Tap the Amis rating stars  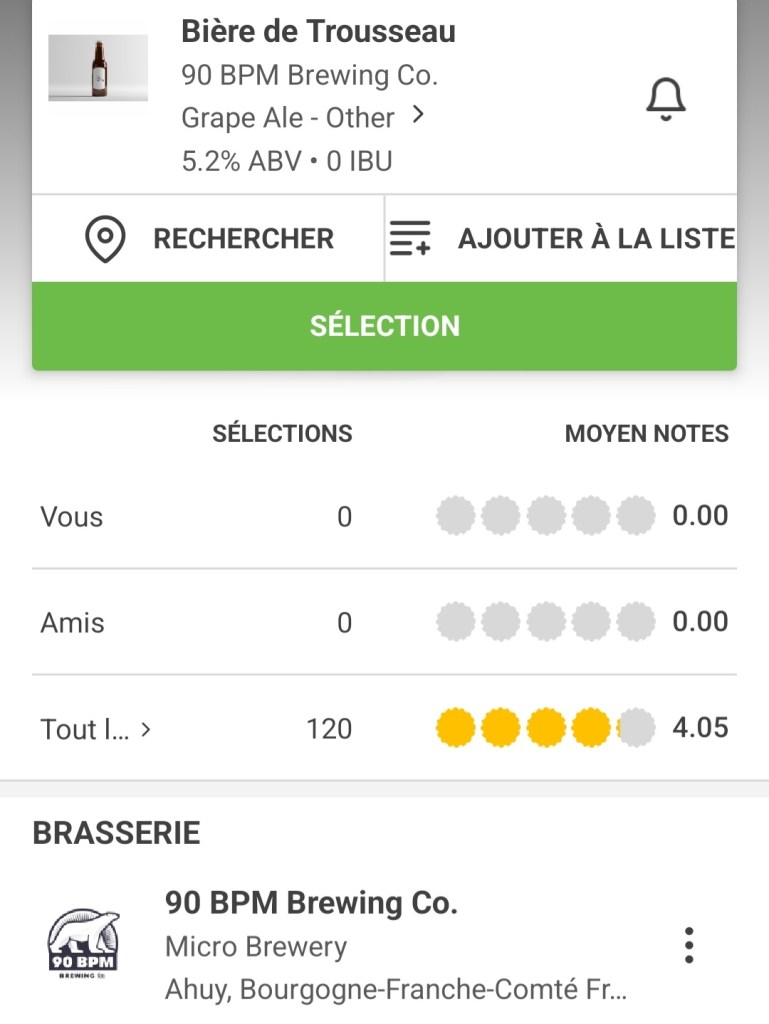(545, 622)
